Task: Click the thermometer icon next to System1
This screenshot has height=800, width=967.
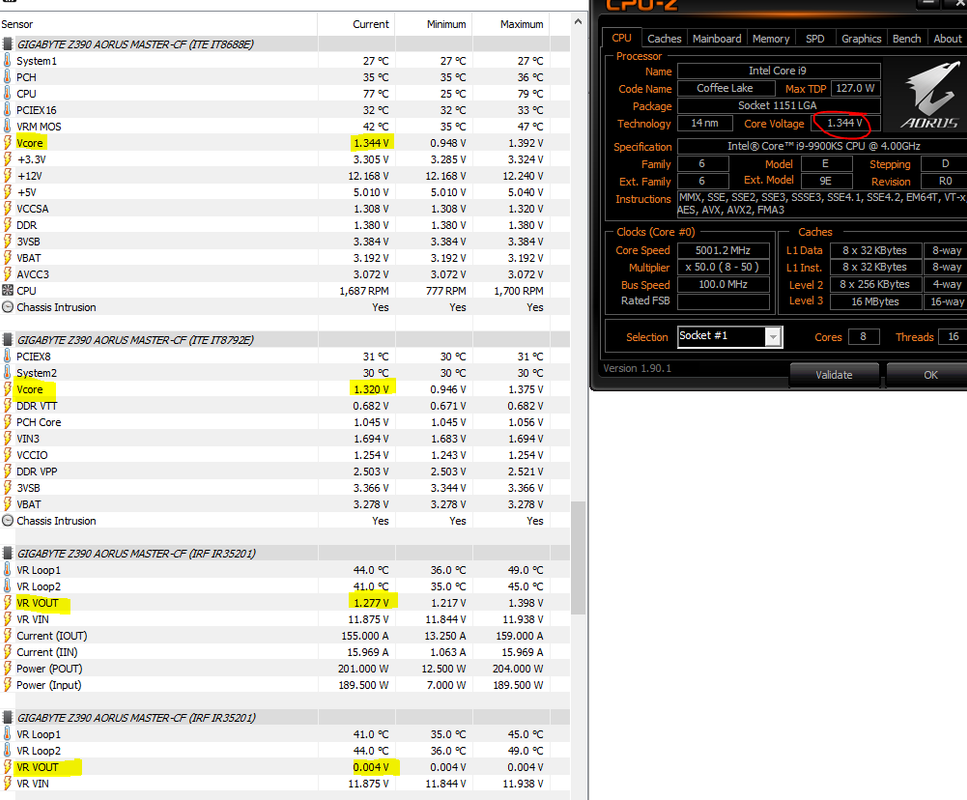Action: [7, 60]
